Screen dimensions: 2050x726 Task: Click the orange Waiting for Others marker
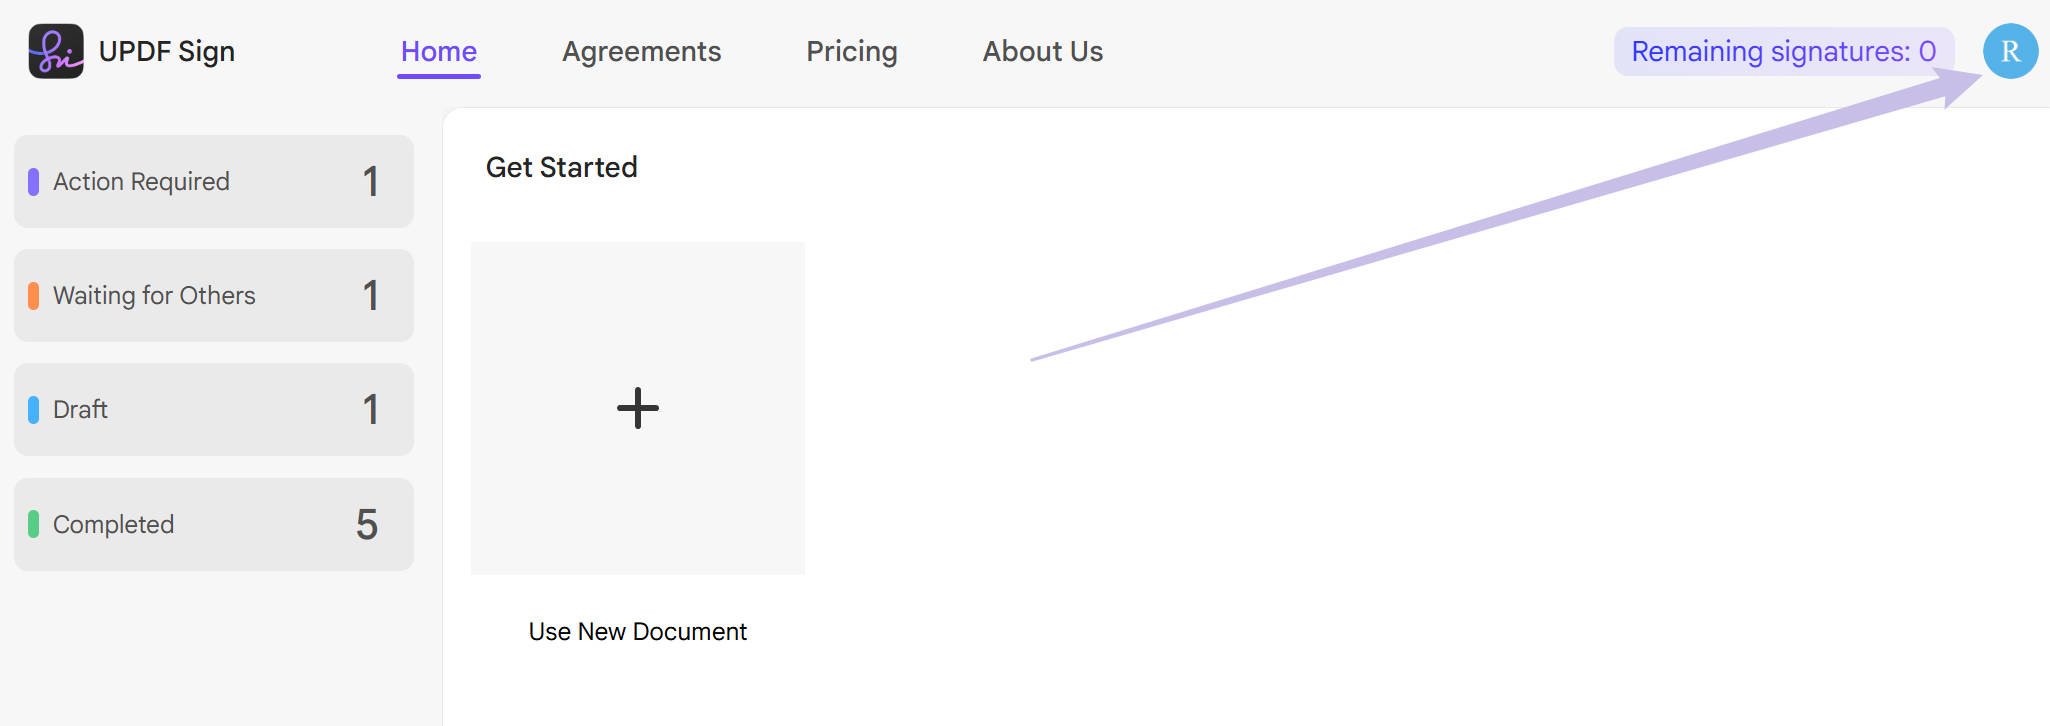33,296
